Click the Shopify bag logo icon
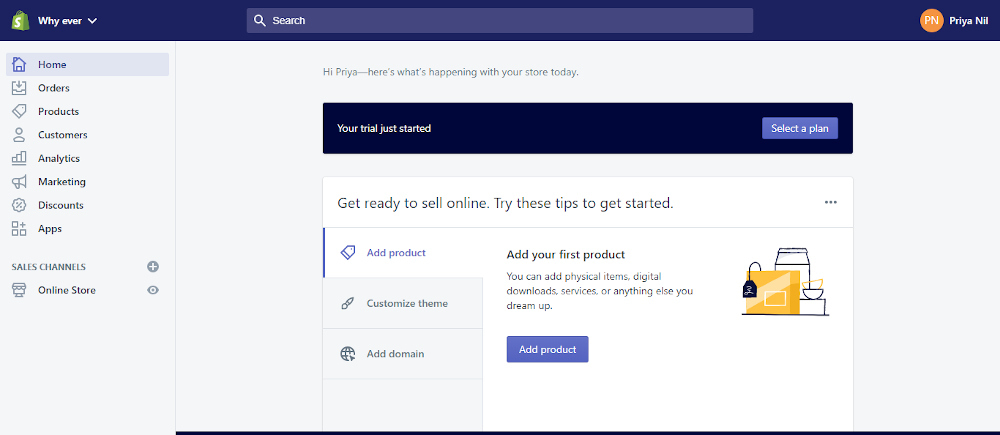The image size is (1000, 435). click(19, 20)
